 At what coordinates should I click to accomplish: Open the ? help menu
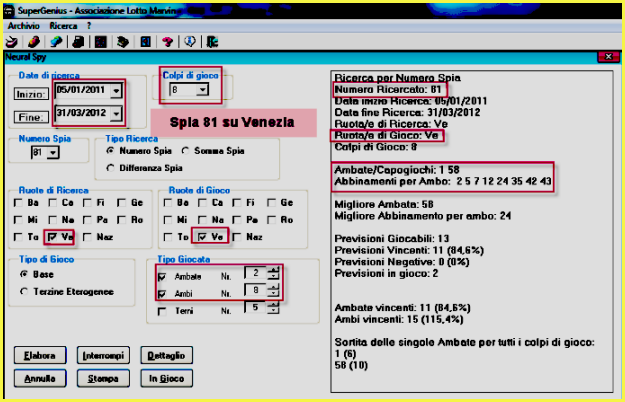tap(89, 26)
